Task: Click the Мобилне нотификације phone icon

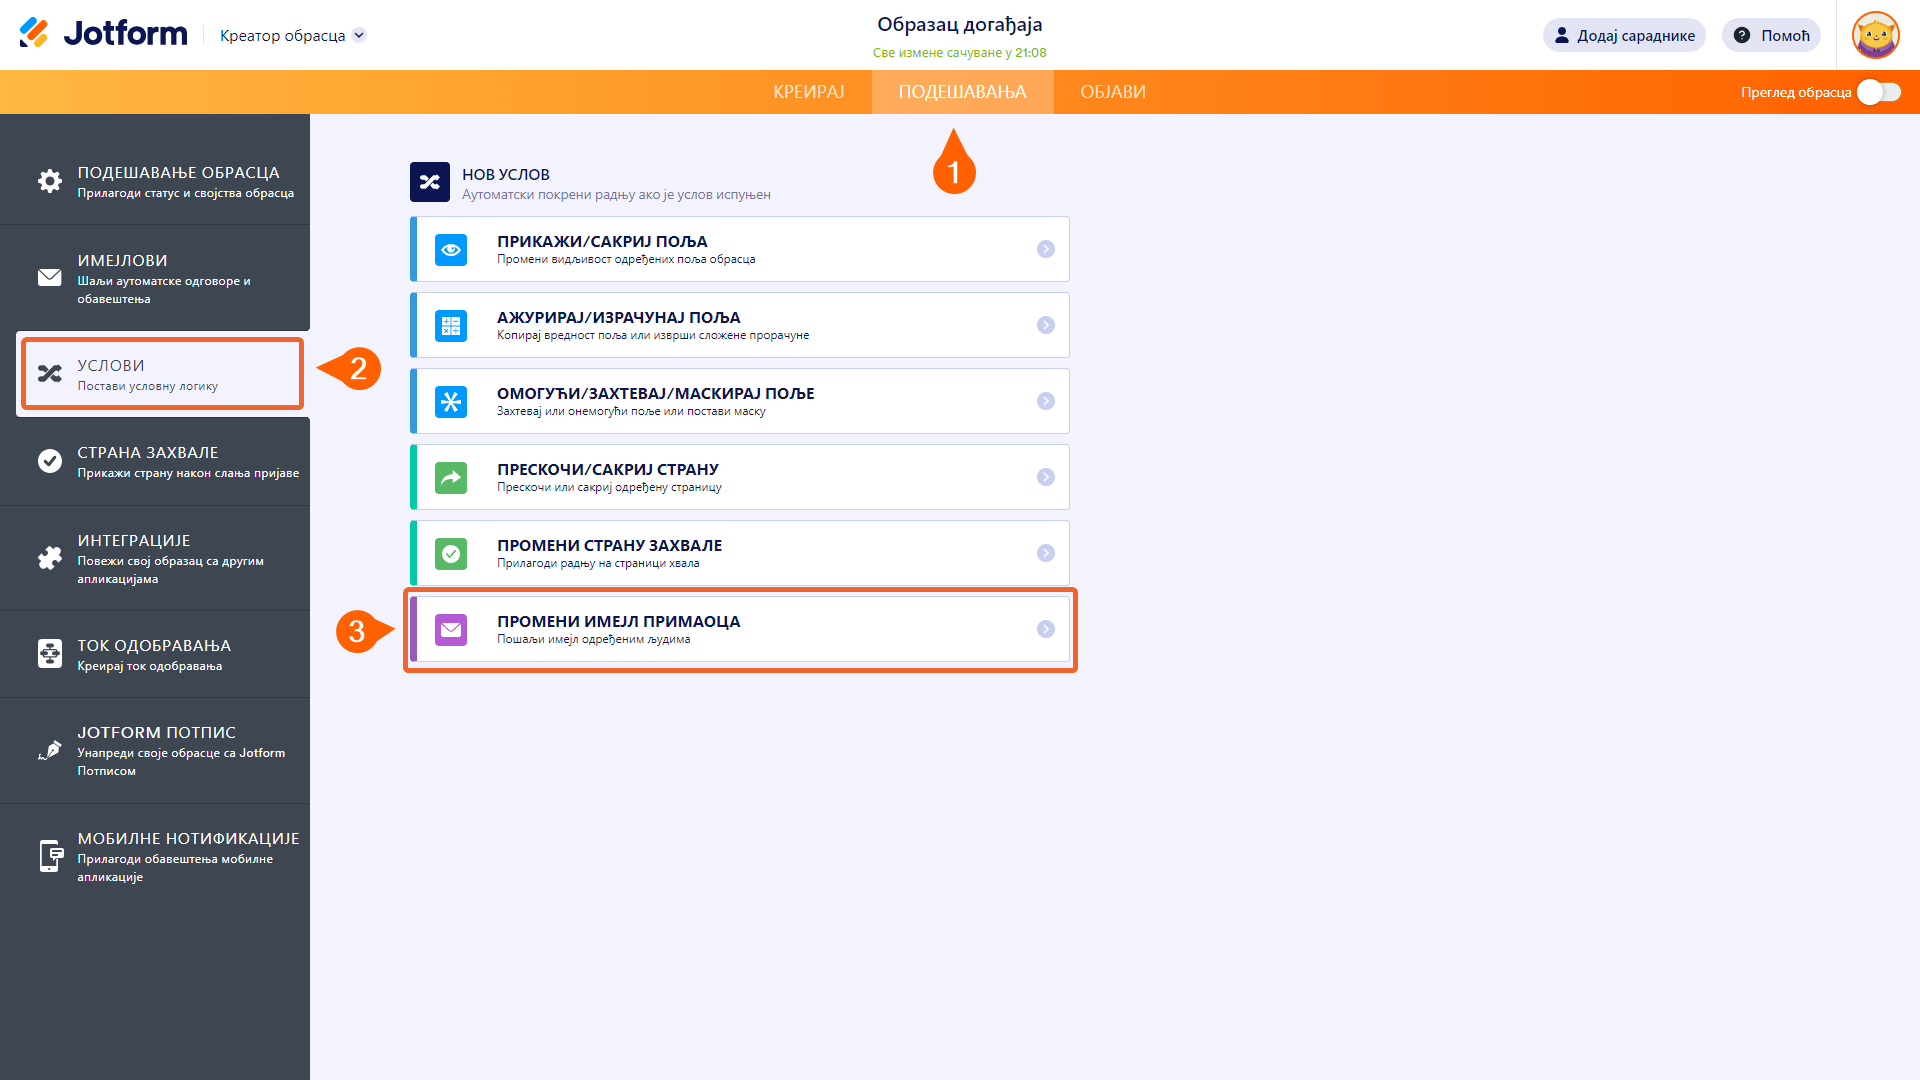Action: coord(49,856)
